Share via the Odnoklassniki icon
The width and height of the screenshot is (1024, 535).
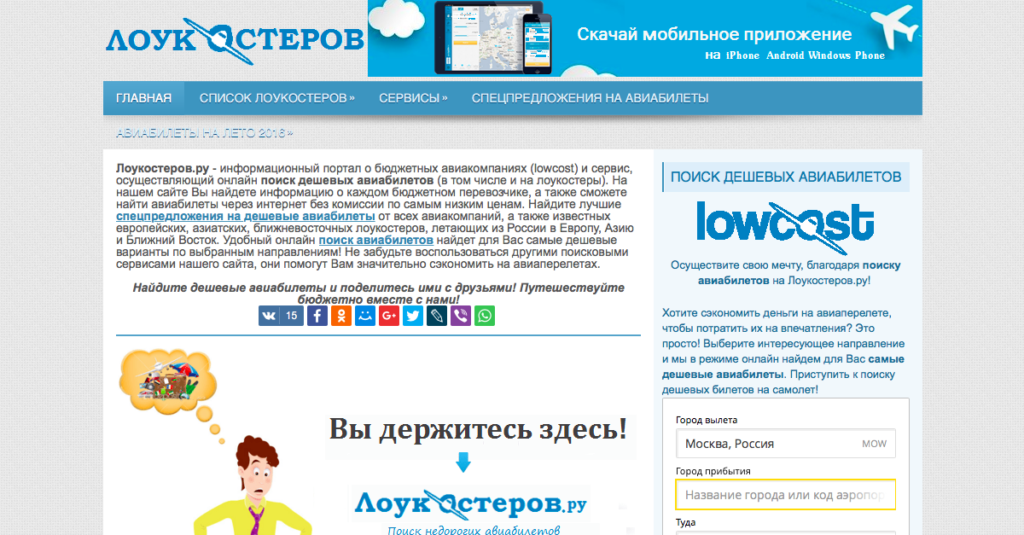click(341, 316)
